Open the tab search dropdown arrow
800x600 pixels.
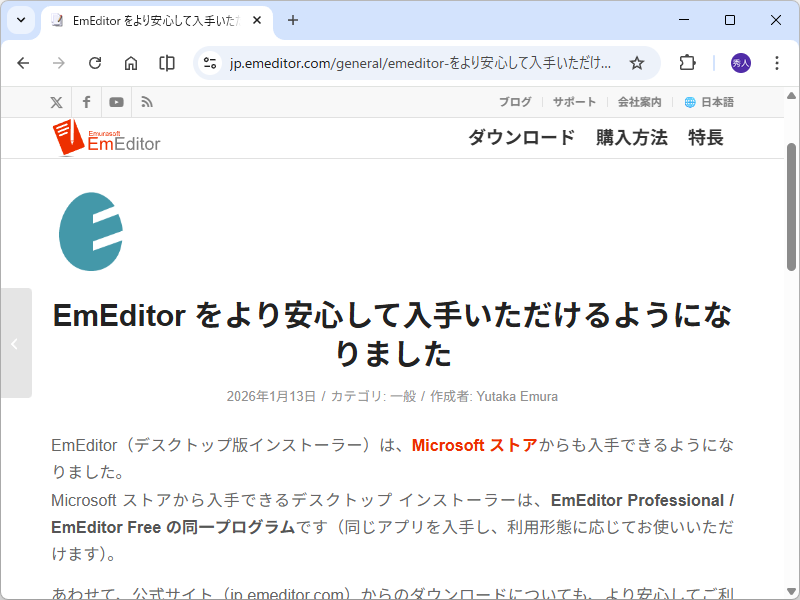point(21,20)
